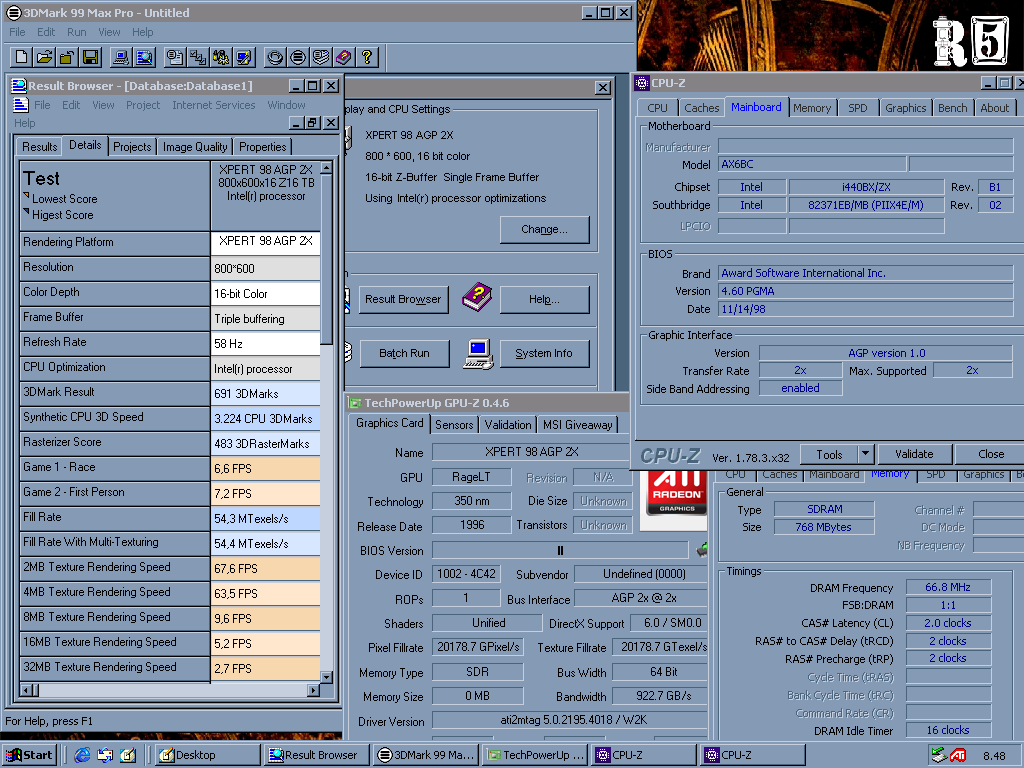Click the folder with return arrow toolbar icon

coord(67,57)
